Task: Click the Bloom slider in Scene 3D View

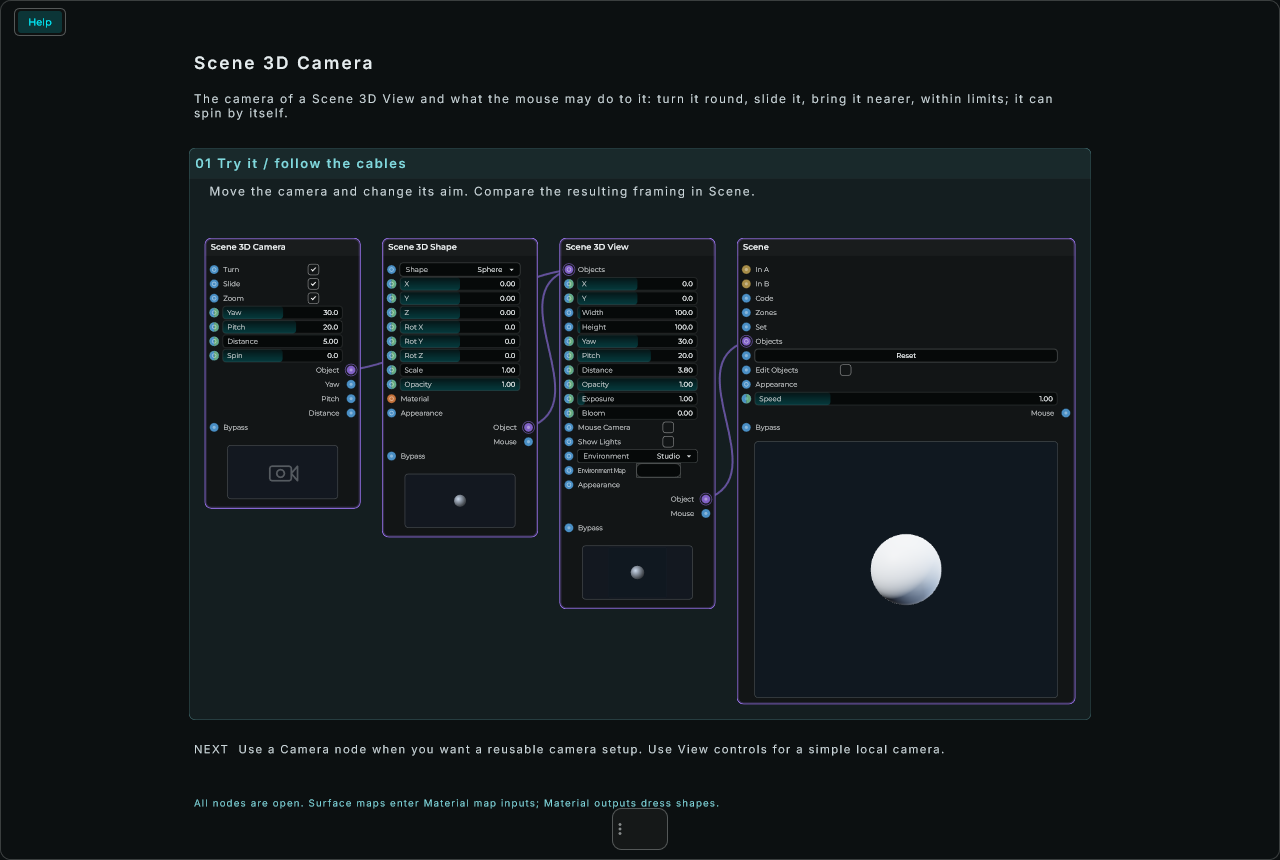Action: point(637,413)
